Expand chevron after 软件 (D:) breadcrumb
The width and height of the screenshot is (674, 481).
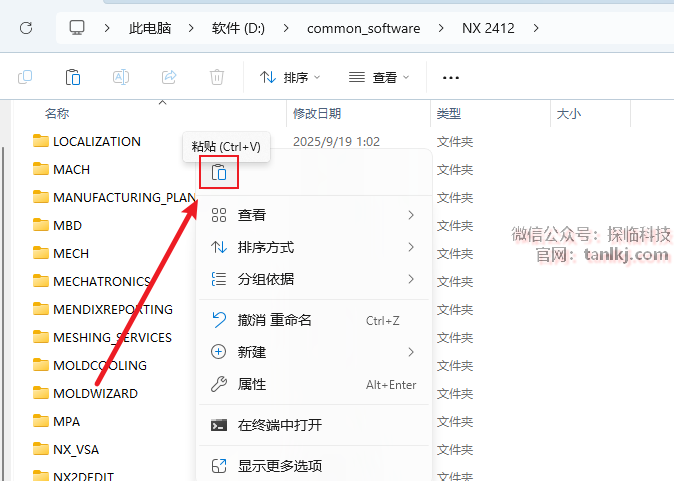click(x=286, y=28)
